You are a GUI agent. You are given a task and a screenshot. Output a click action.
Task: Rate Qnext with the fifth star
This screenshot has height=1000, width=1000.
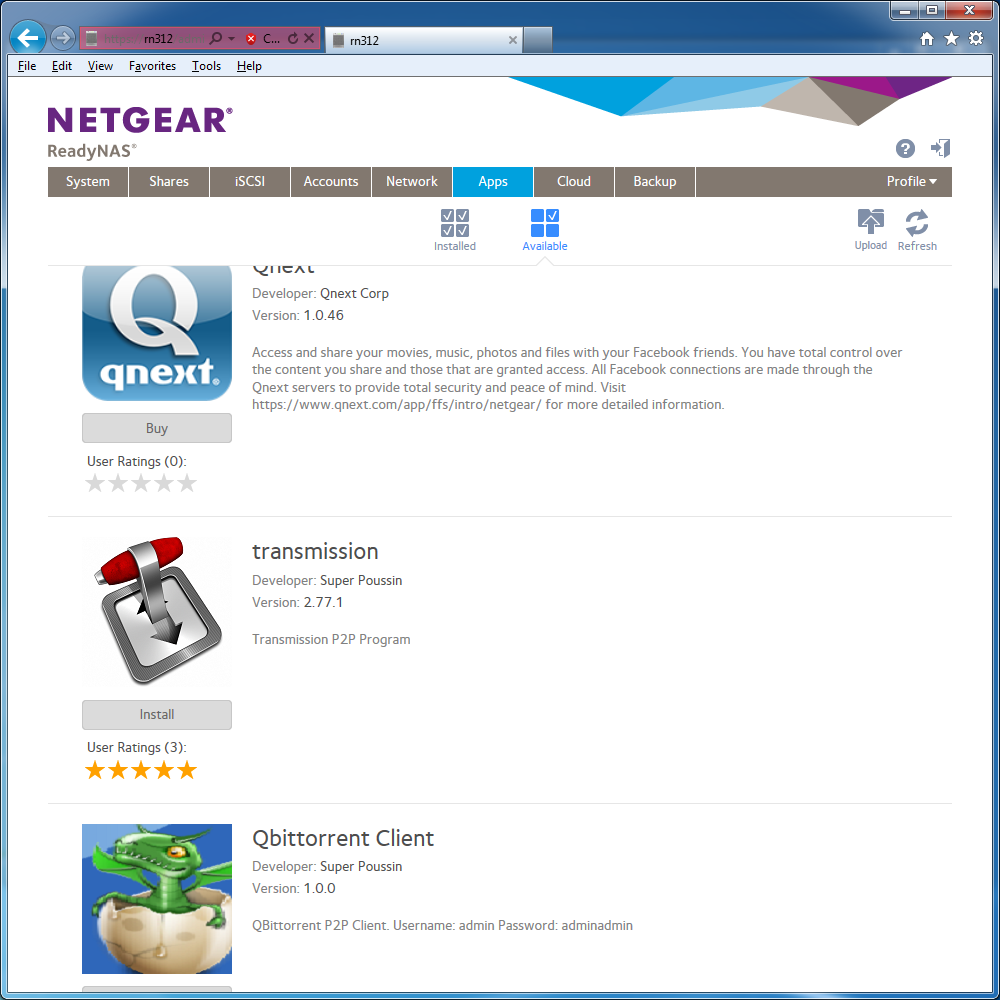pyautogui.click(x=187, y=483)
